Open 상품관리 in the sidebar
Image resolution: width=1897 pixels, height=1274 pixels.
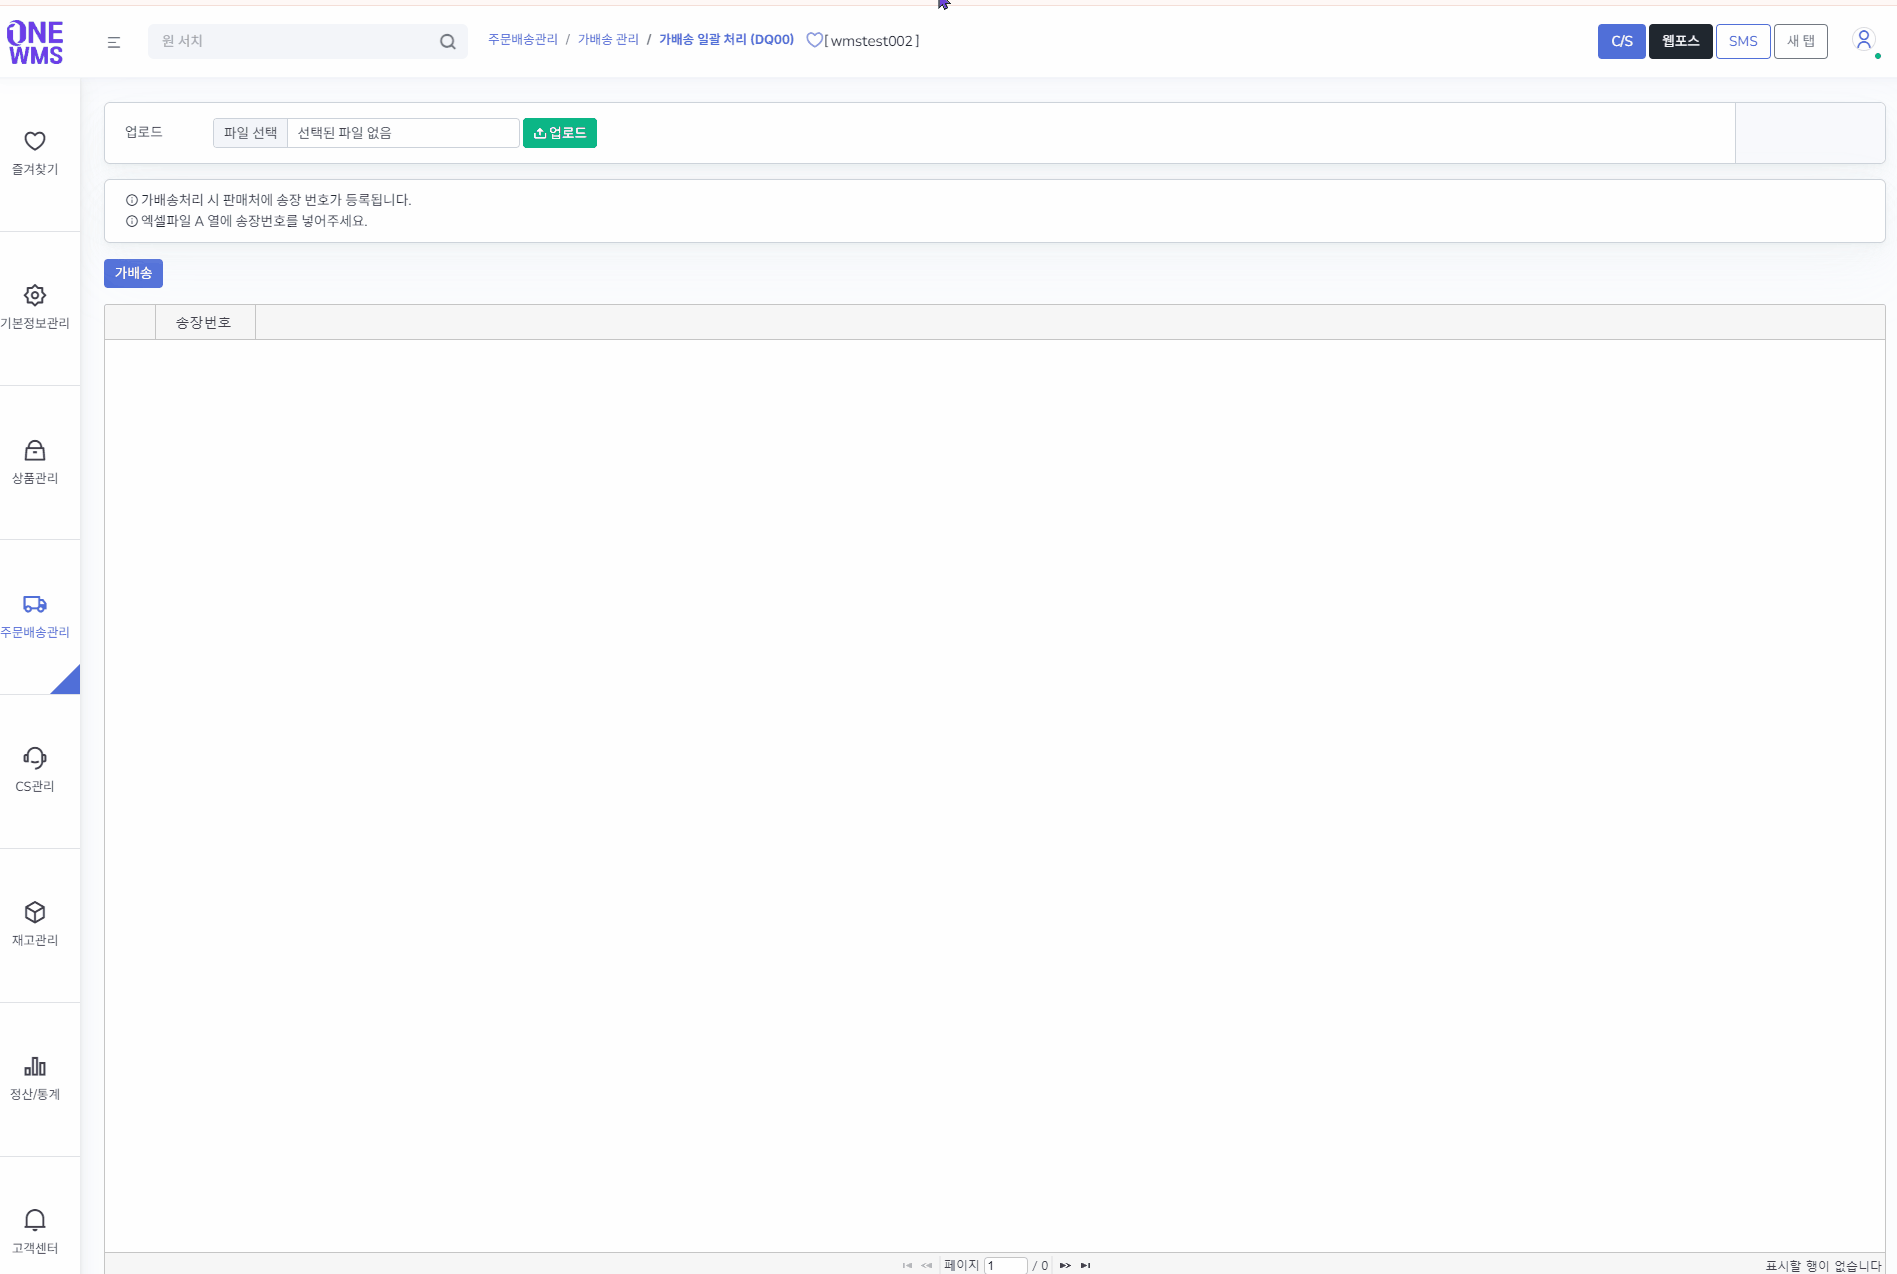(35, 463)
